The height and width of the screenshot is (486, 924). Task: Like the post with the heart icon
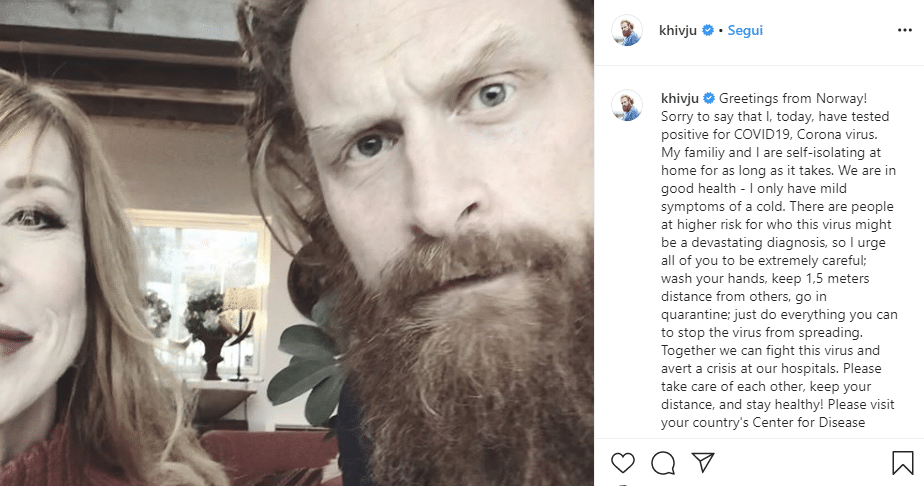click(623, 462)
